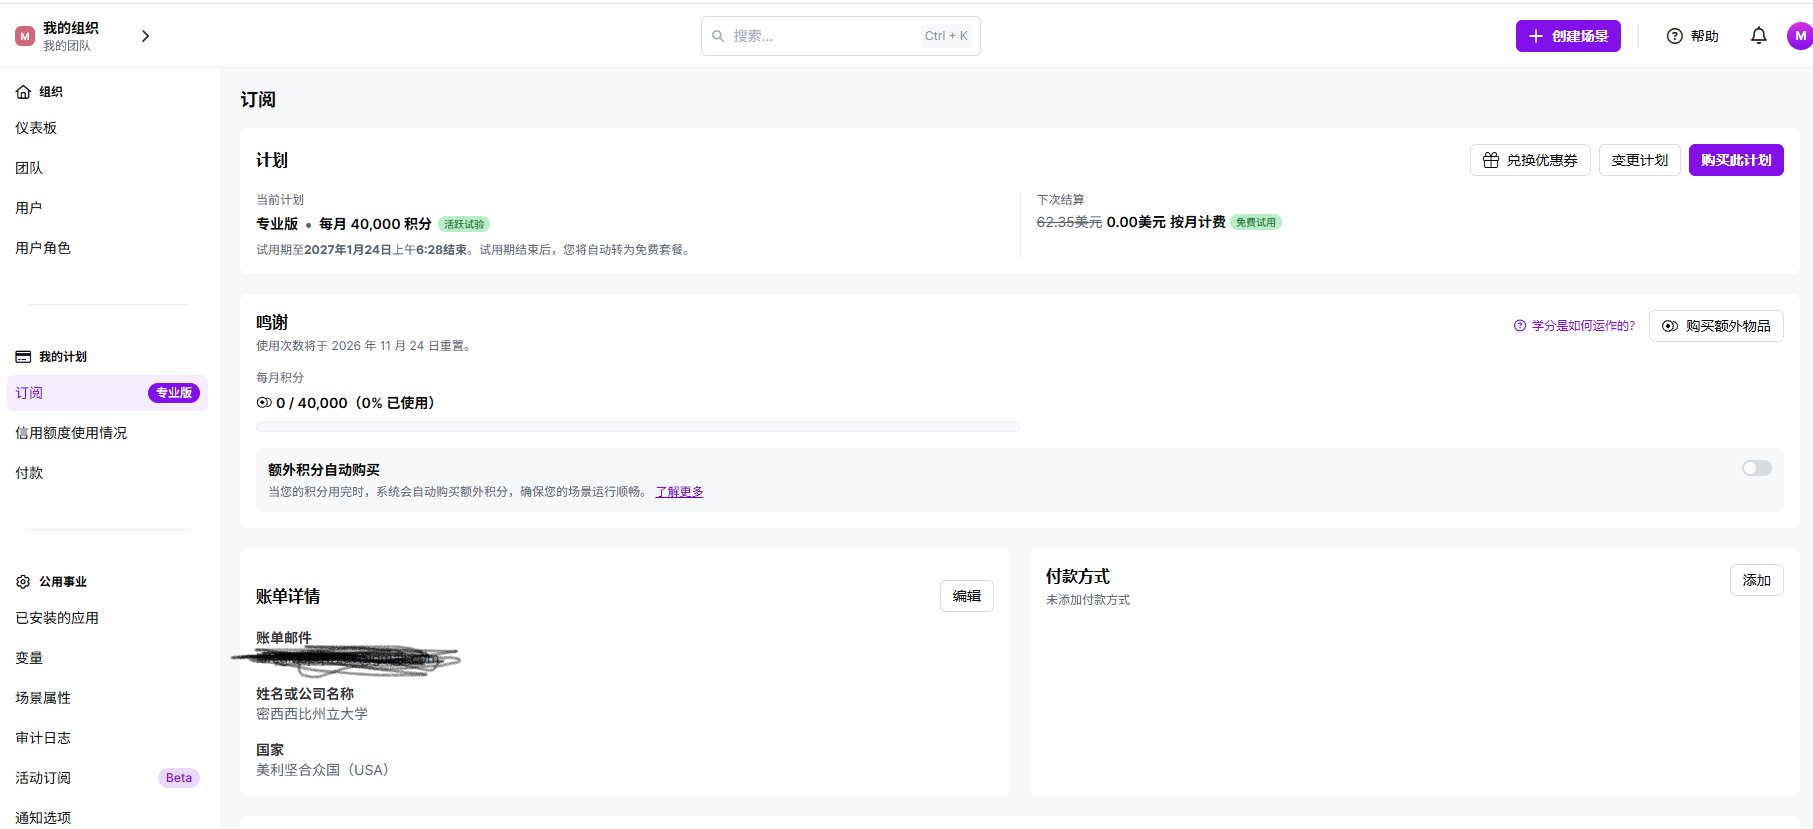Open 活动订阅 sidebar page

(x=43, y=778)
